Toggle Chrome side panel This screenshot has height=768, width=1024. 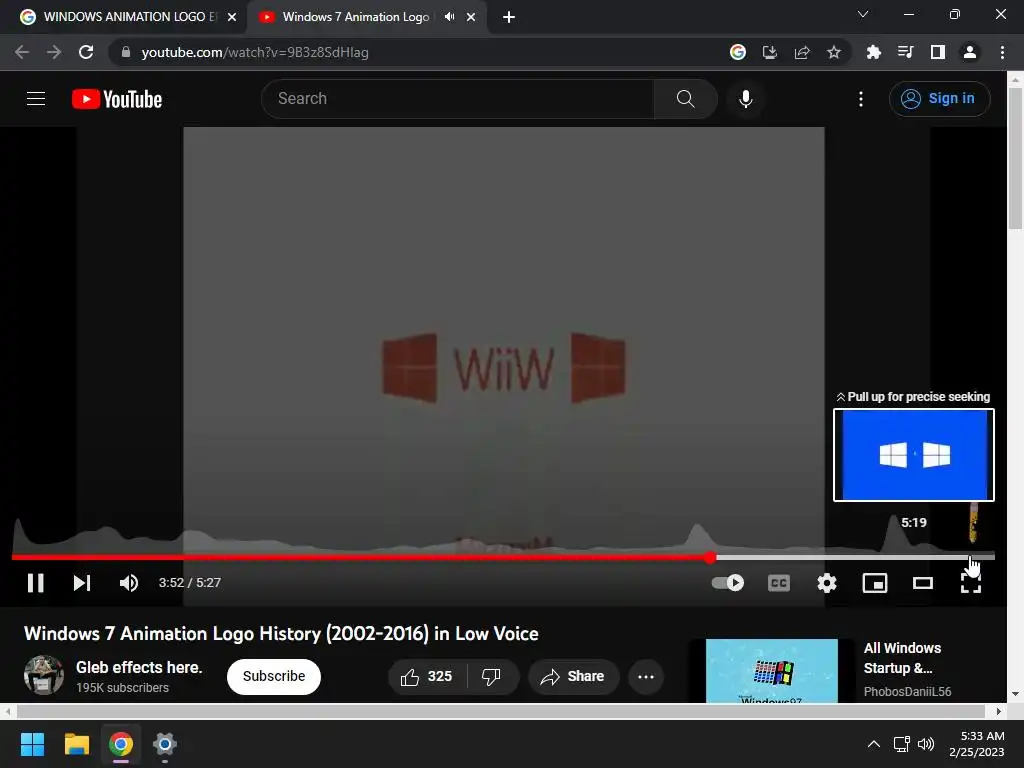[938, 52]
